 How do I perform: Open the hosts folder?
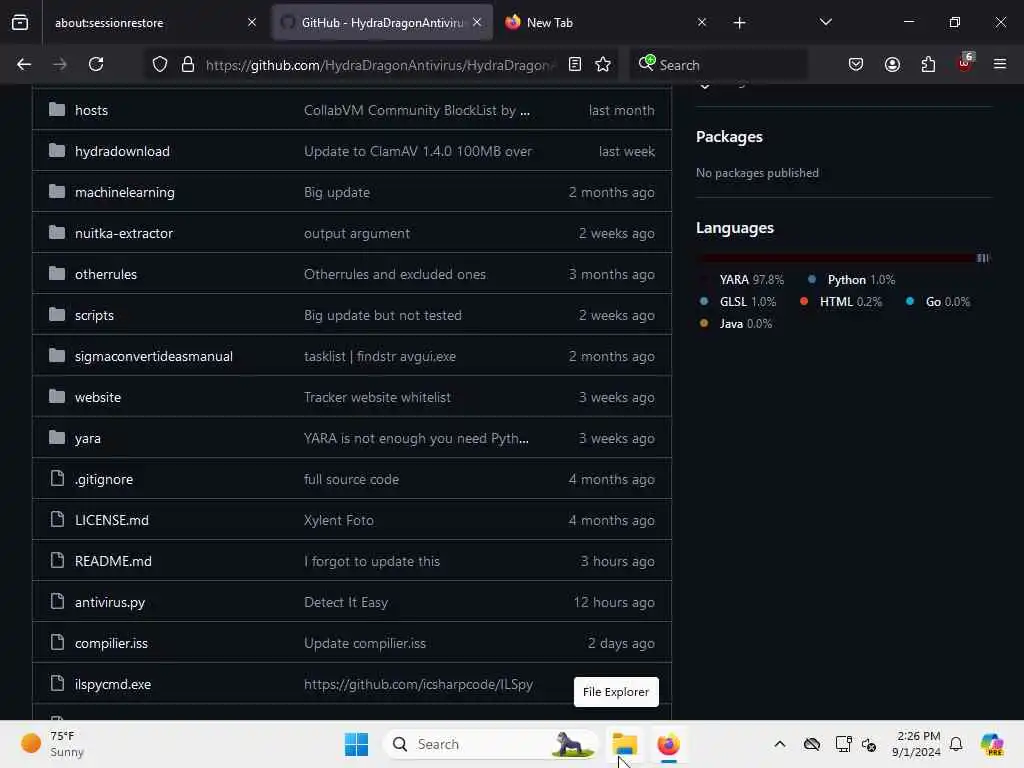coord(91,110)
